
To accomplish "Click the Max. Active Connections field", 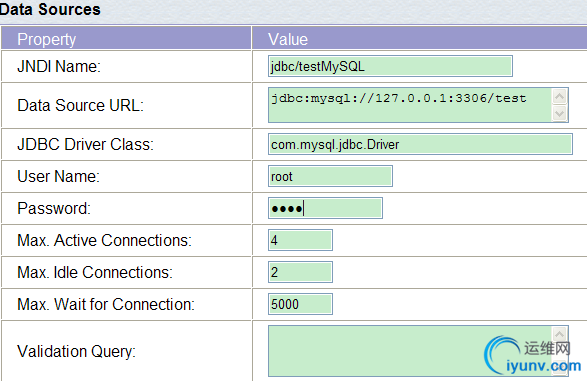I will [300, 240].
